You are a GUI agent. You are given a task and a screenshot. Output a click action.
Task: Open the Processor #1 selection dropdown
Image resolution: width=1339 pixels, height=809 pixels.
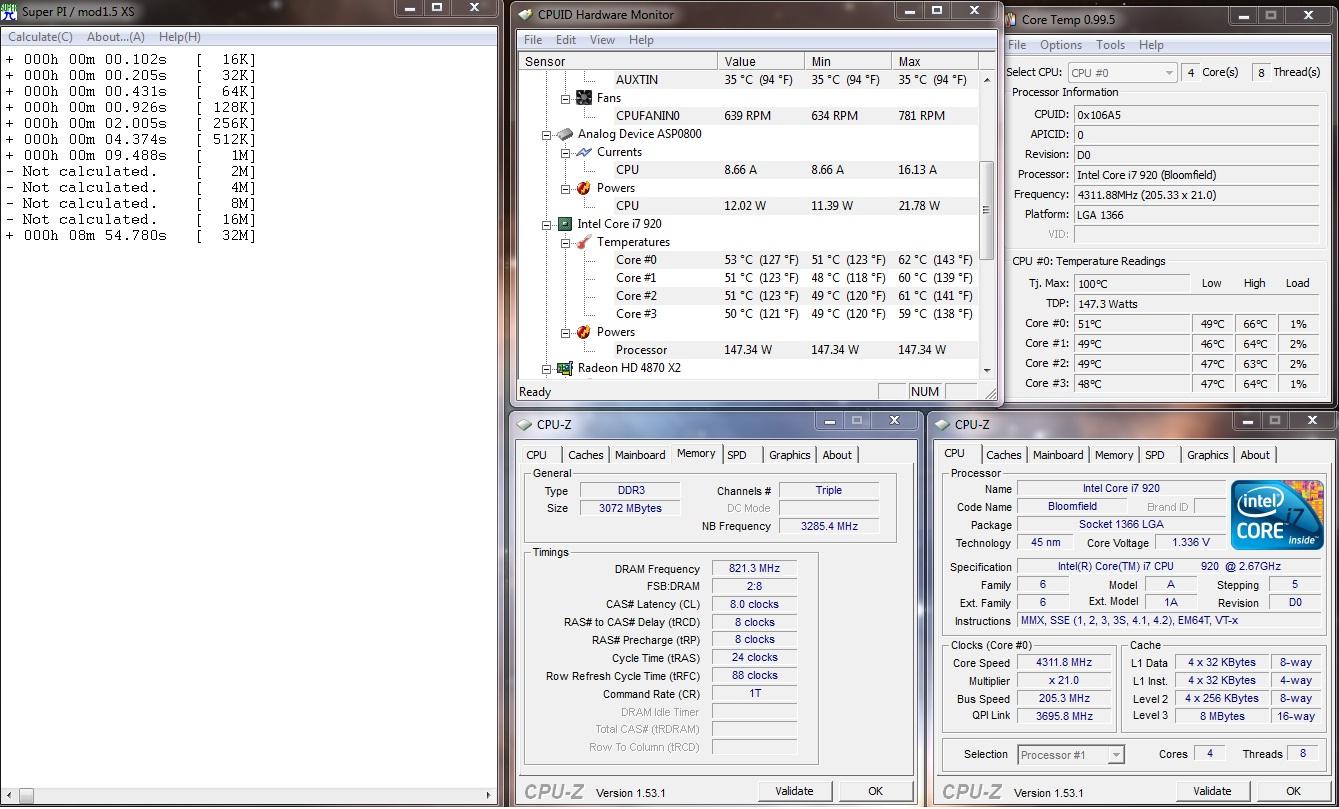coord(1071,755)
